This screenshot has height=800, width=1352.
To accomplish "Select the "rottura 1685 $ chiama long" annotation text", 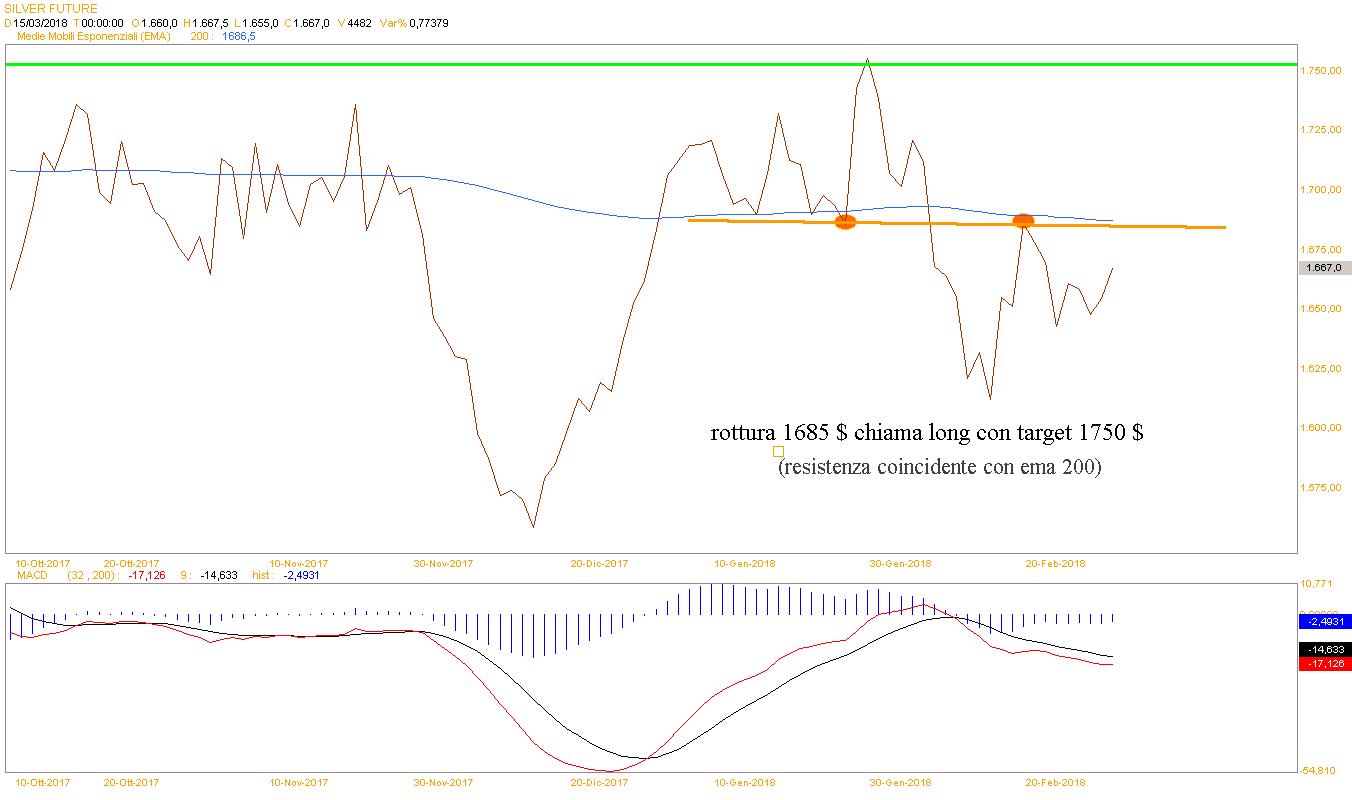I will coord(927,433).
